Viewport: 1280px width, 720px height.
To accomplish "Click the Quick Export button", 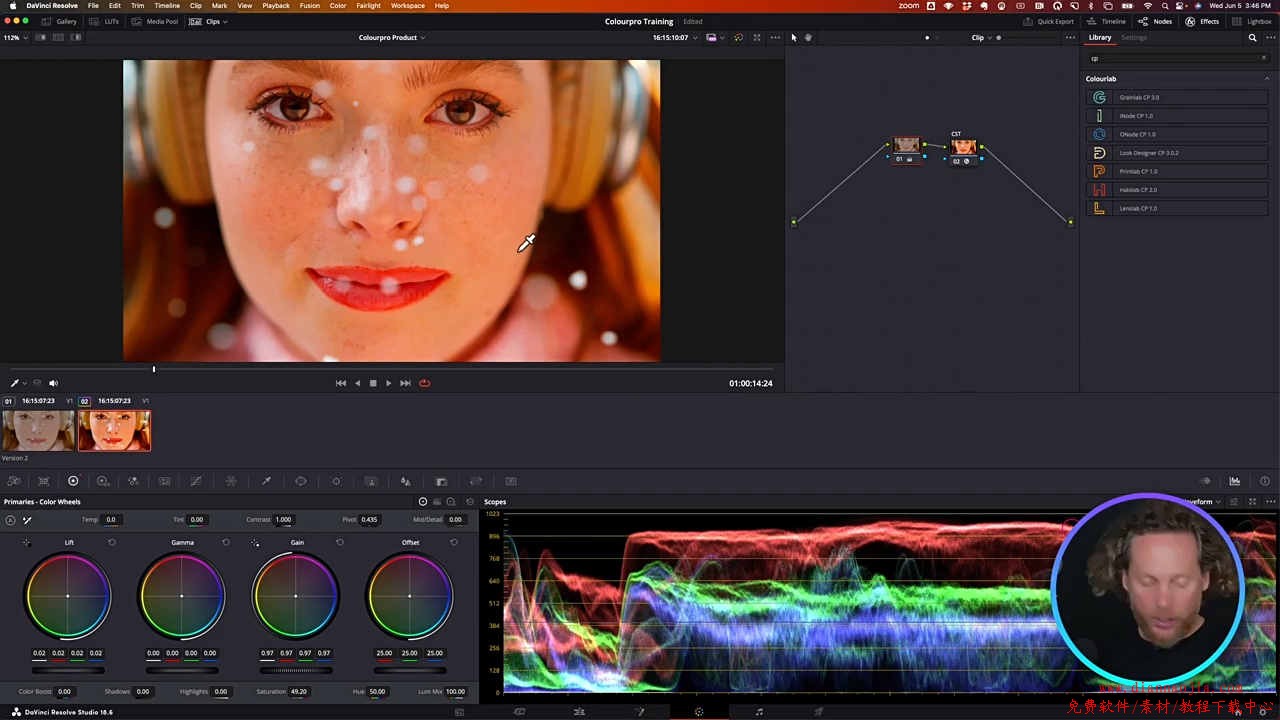I will coord(1049,21).
